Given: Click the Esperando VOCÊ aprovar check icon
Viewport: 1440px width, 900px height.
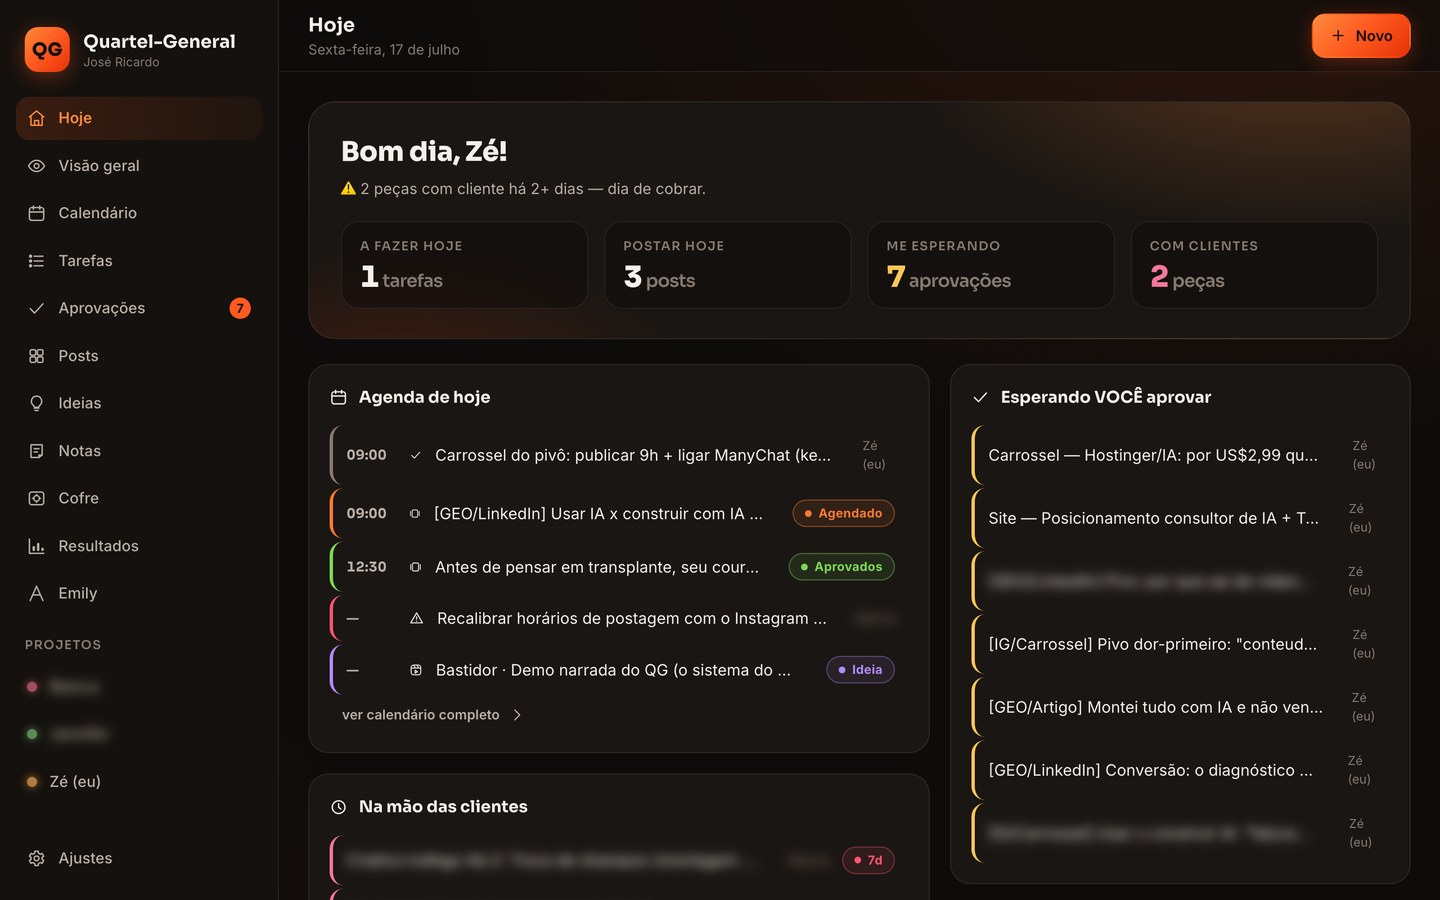Looking at the screenshot, I should point(980,397).
